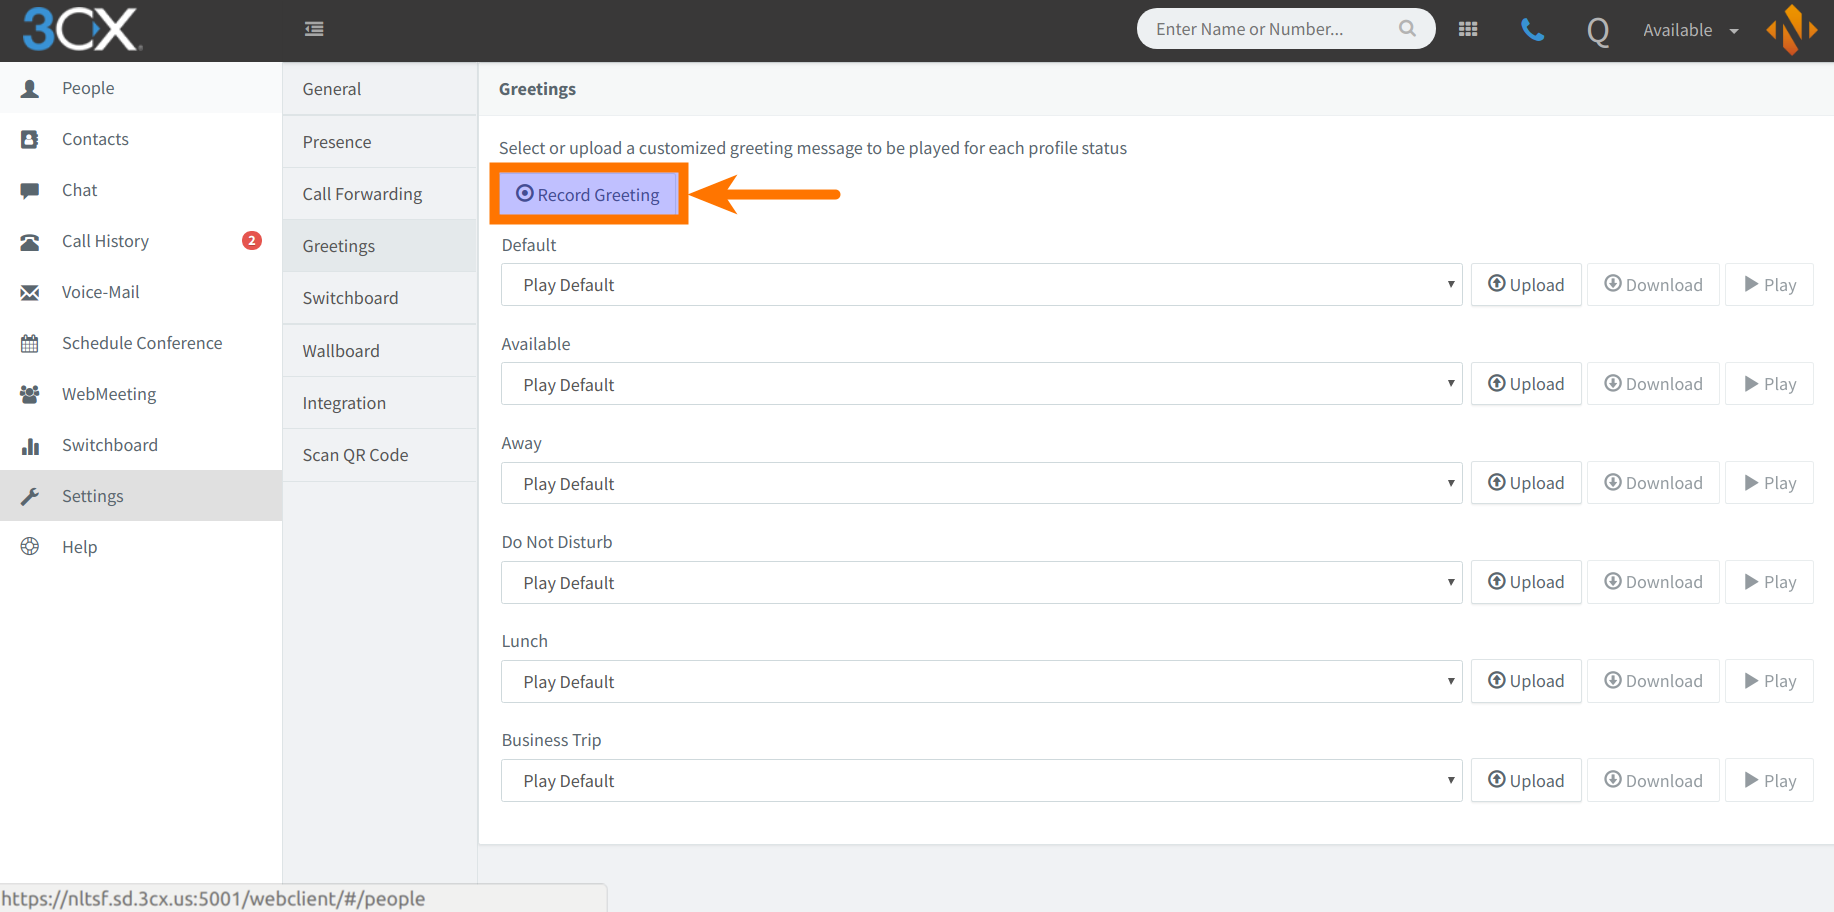Download the Available greeting
Screen dimensions: 1834x912
[1653, 384]
